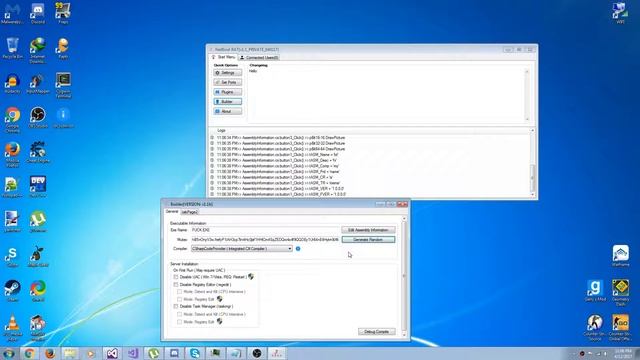The width and height of the screenshot is (640, 360).
Task: Open Visual Studio from the taskbar
Action: coord(112,353)
